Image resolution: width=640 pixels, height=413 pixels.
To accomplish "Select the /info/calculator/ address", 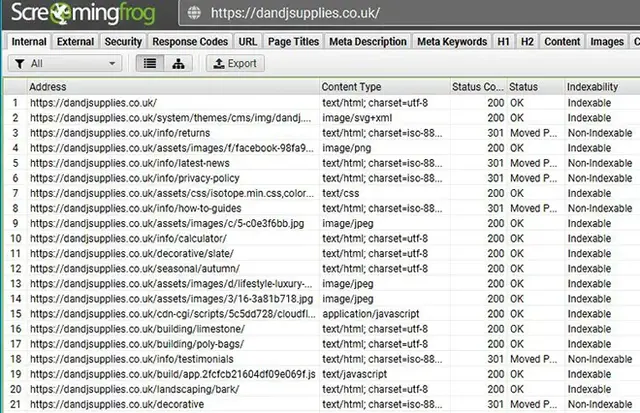I will point(128,239).
